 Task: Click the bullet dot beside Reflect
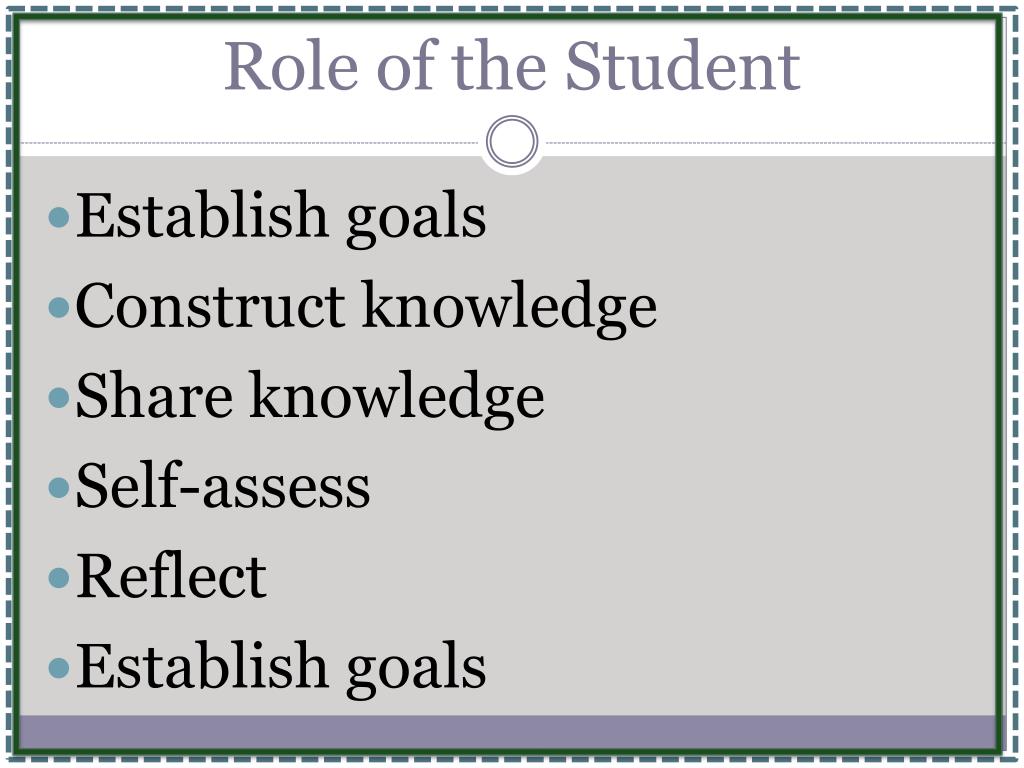coord(59,577)
